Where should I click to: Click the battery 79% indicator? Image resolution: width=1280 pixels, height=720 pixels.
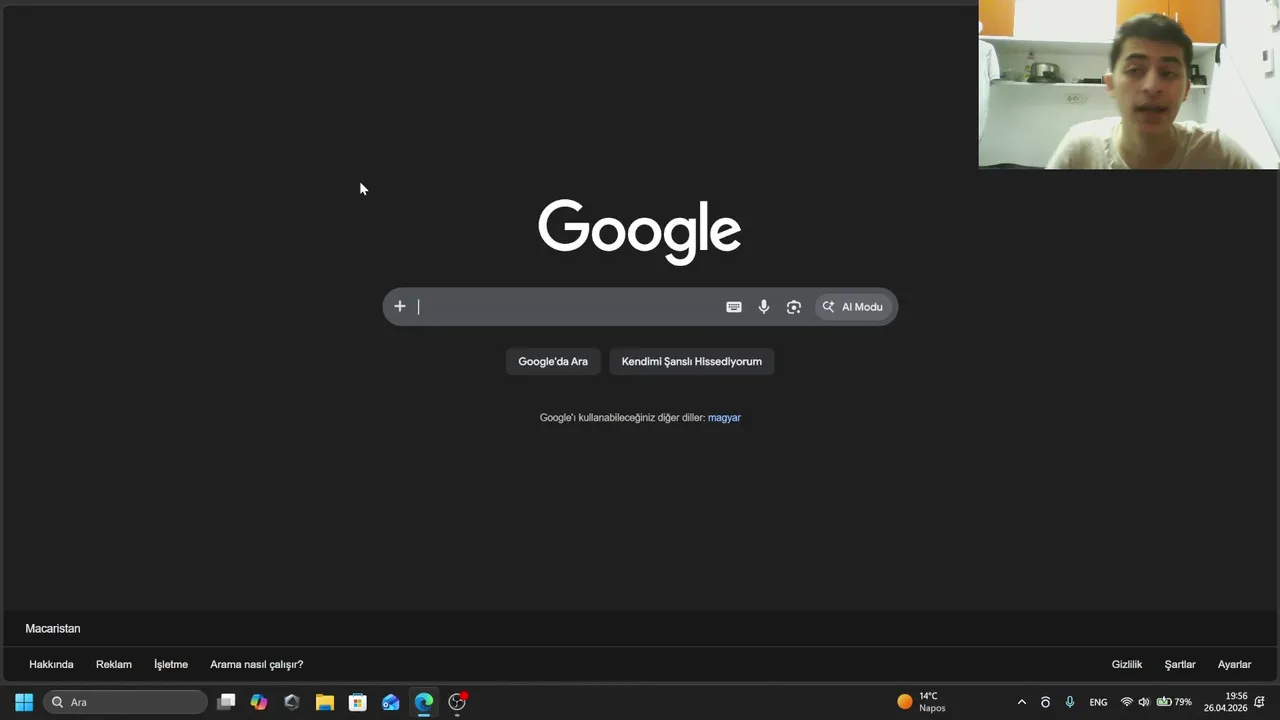click(1174, 702)
